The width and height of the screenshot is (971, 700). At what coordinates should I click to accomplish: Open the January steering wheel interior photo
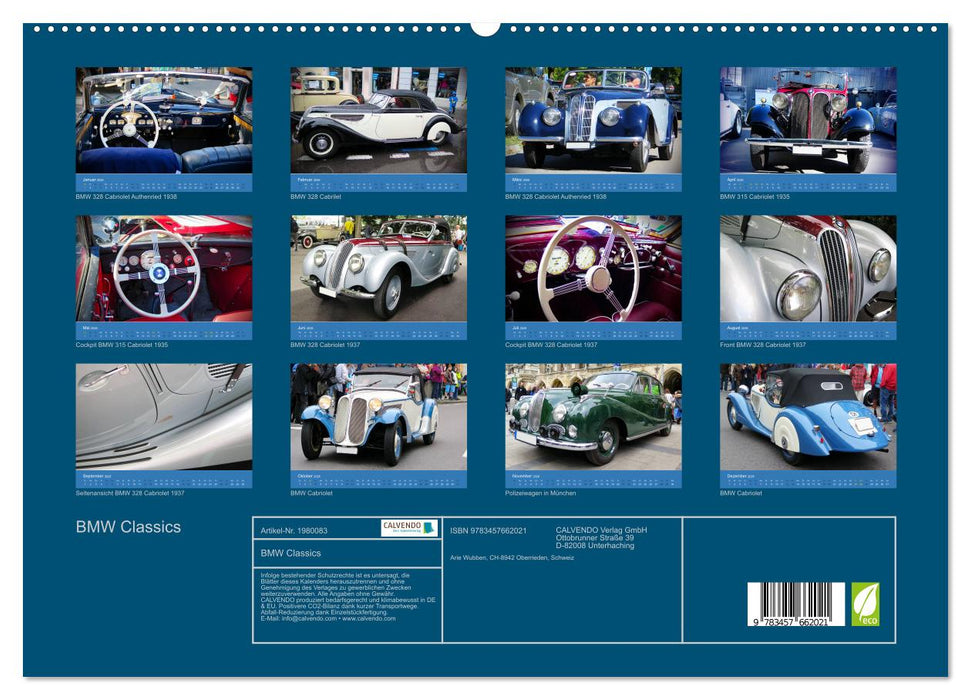point(164,120)
